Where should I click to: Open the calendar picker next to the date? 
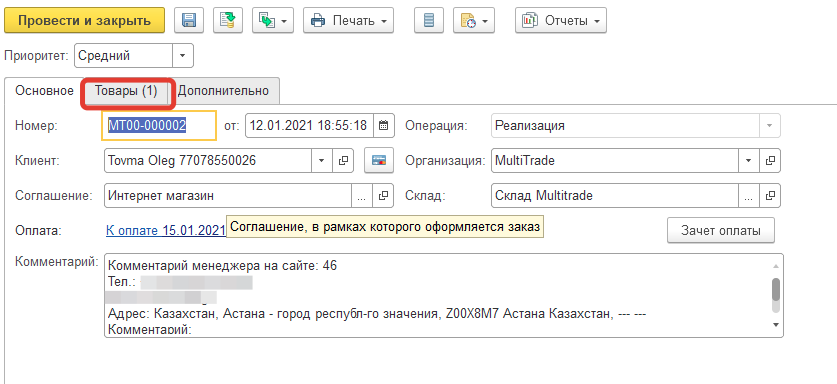click(x=383, y=126)
